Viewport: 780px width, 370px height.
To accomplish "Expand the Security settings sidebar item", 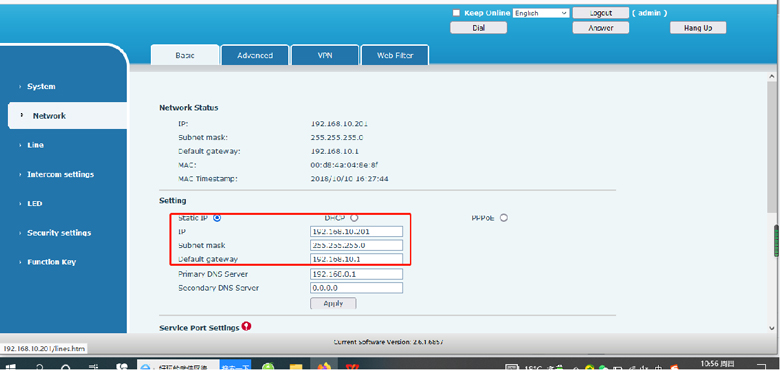I will point(59,233).
